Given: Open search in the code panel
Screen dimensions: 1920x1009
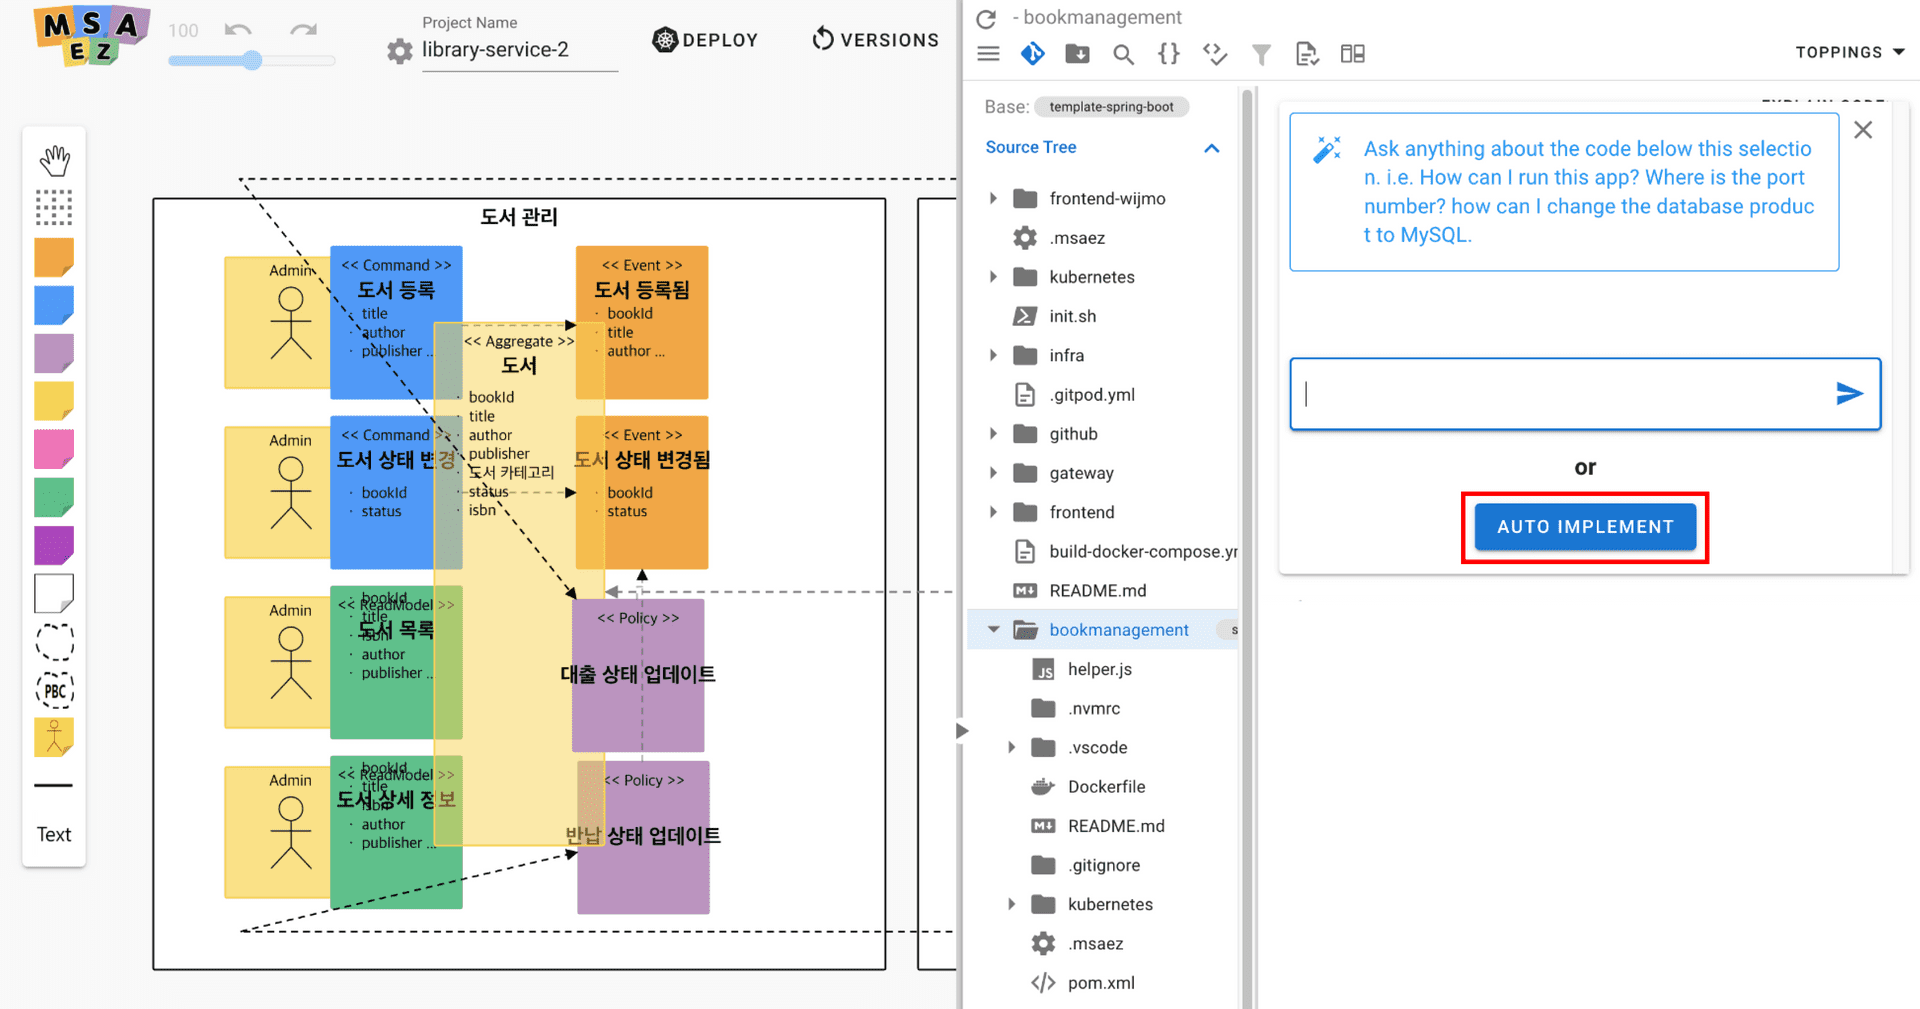Looking at the screenshot, I should [x=1123, y=54].
